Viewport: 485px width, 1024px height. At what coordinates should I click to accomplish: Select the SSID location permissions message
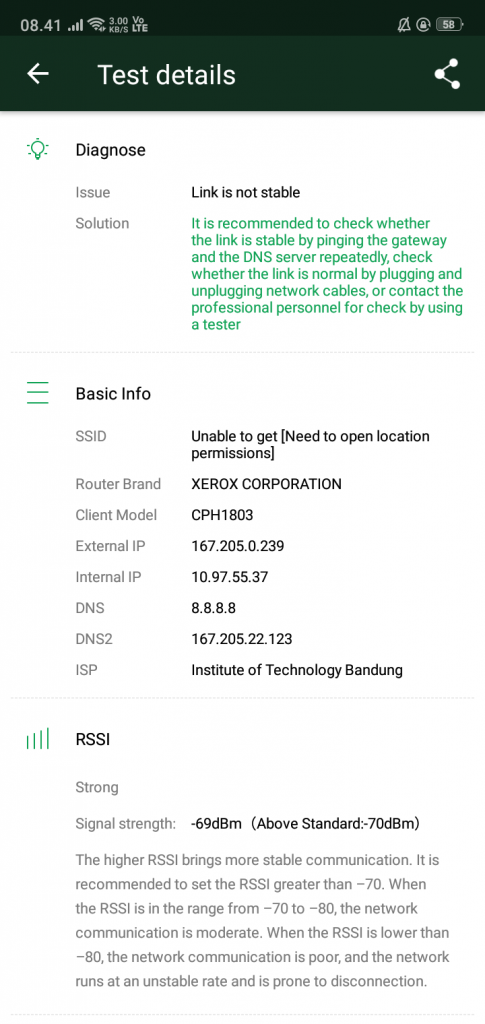(310, 444)
